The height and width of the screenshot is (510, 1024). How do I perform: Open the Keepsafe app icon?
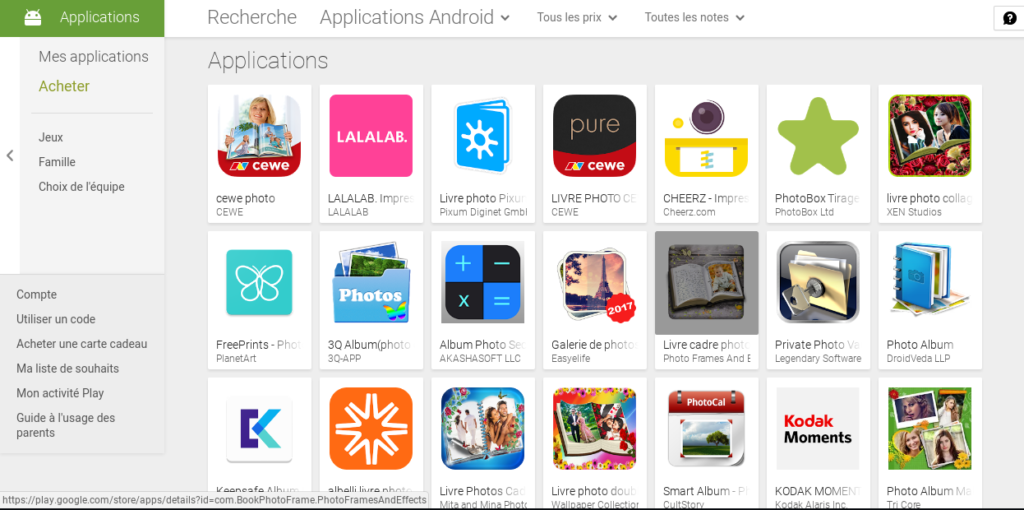(x=259, y=428)
